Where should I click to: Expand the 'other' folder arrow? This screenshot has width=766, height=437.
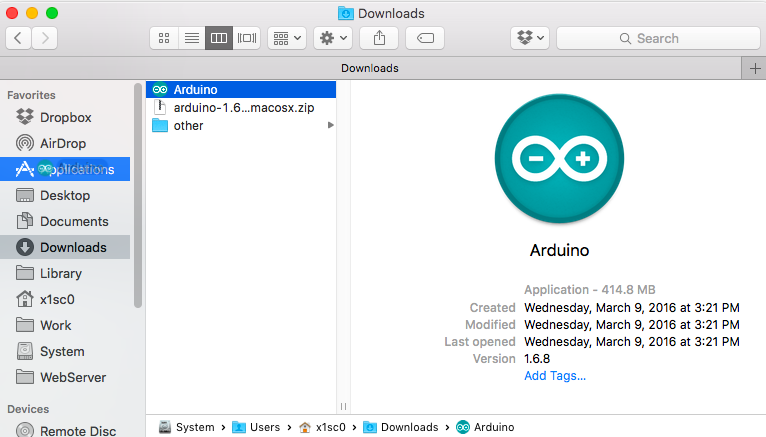click(x=330, y=125)
